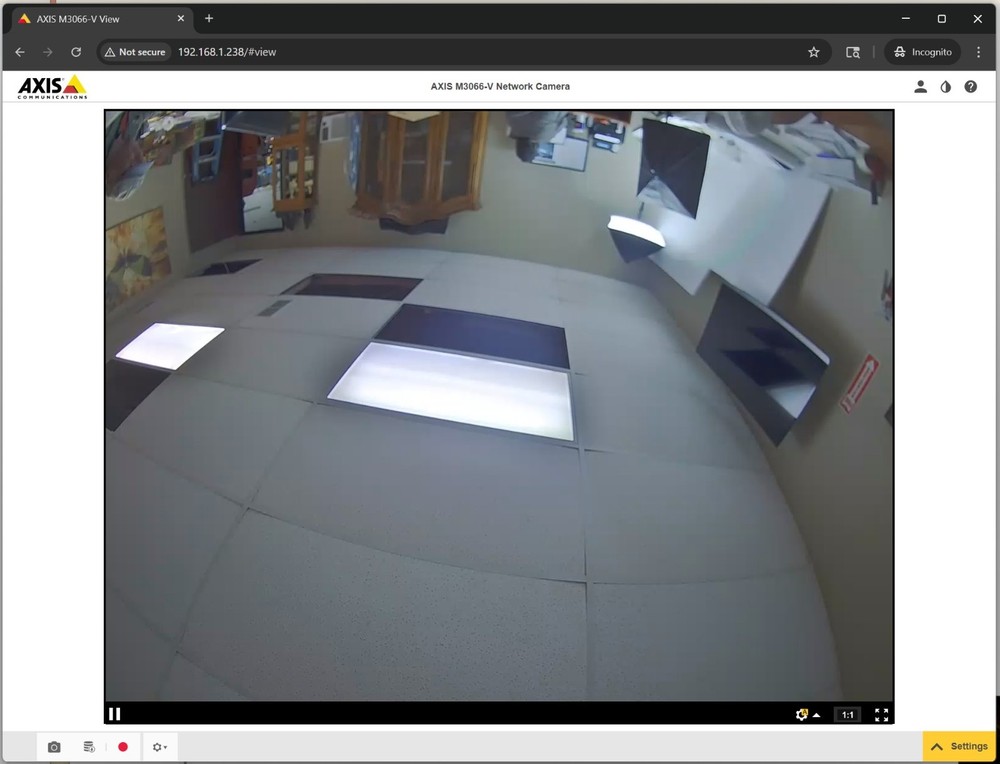Open the help icon in the header

pos(970,87)
